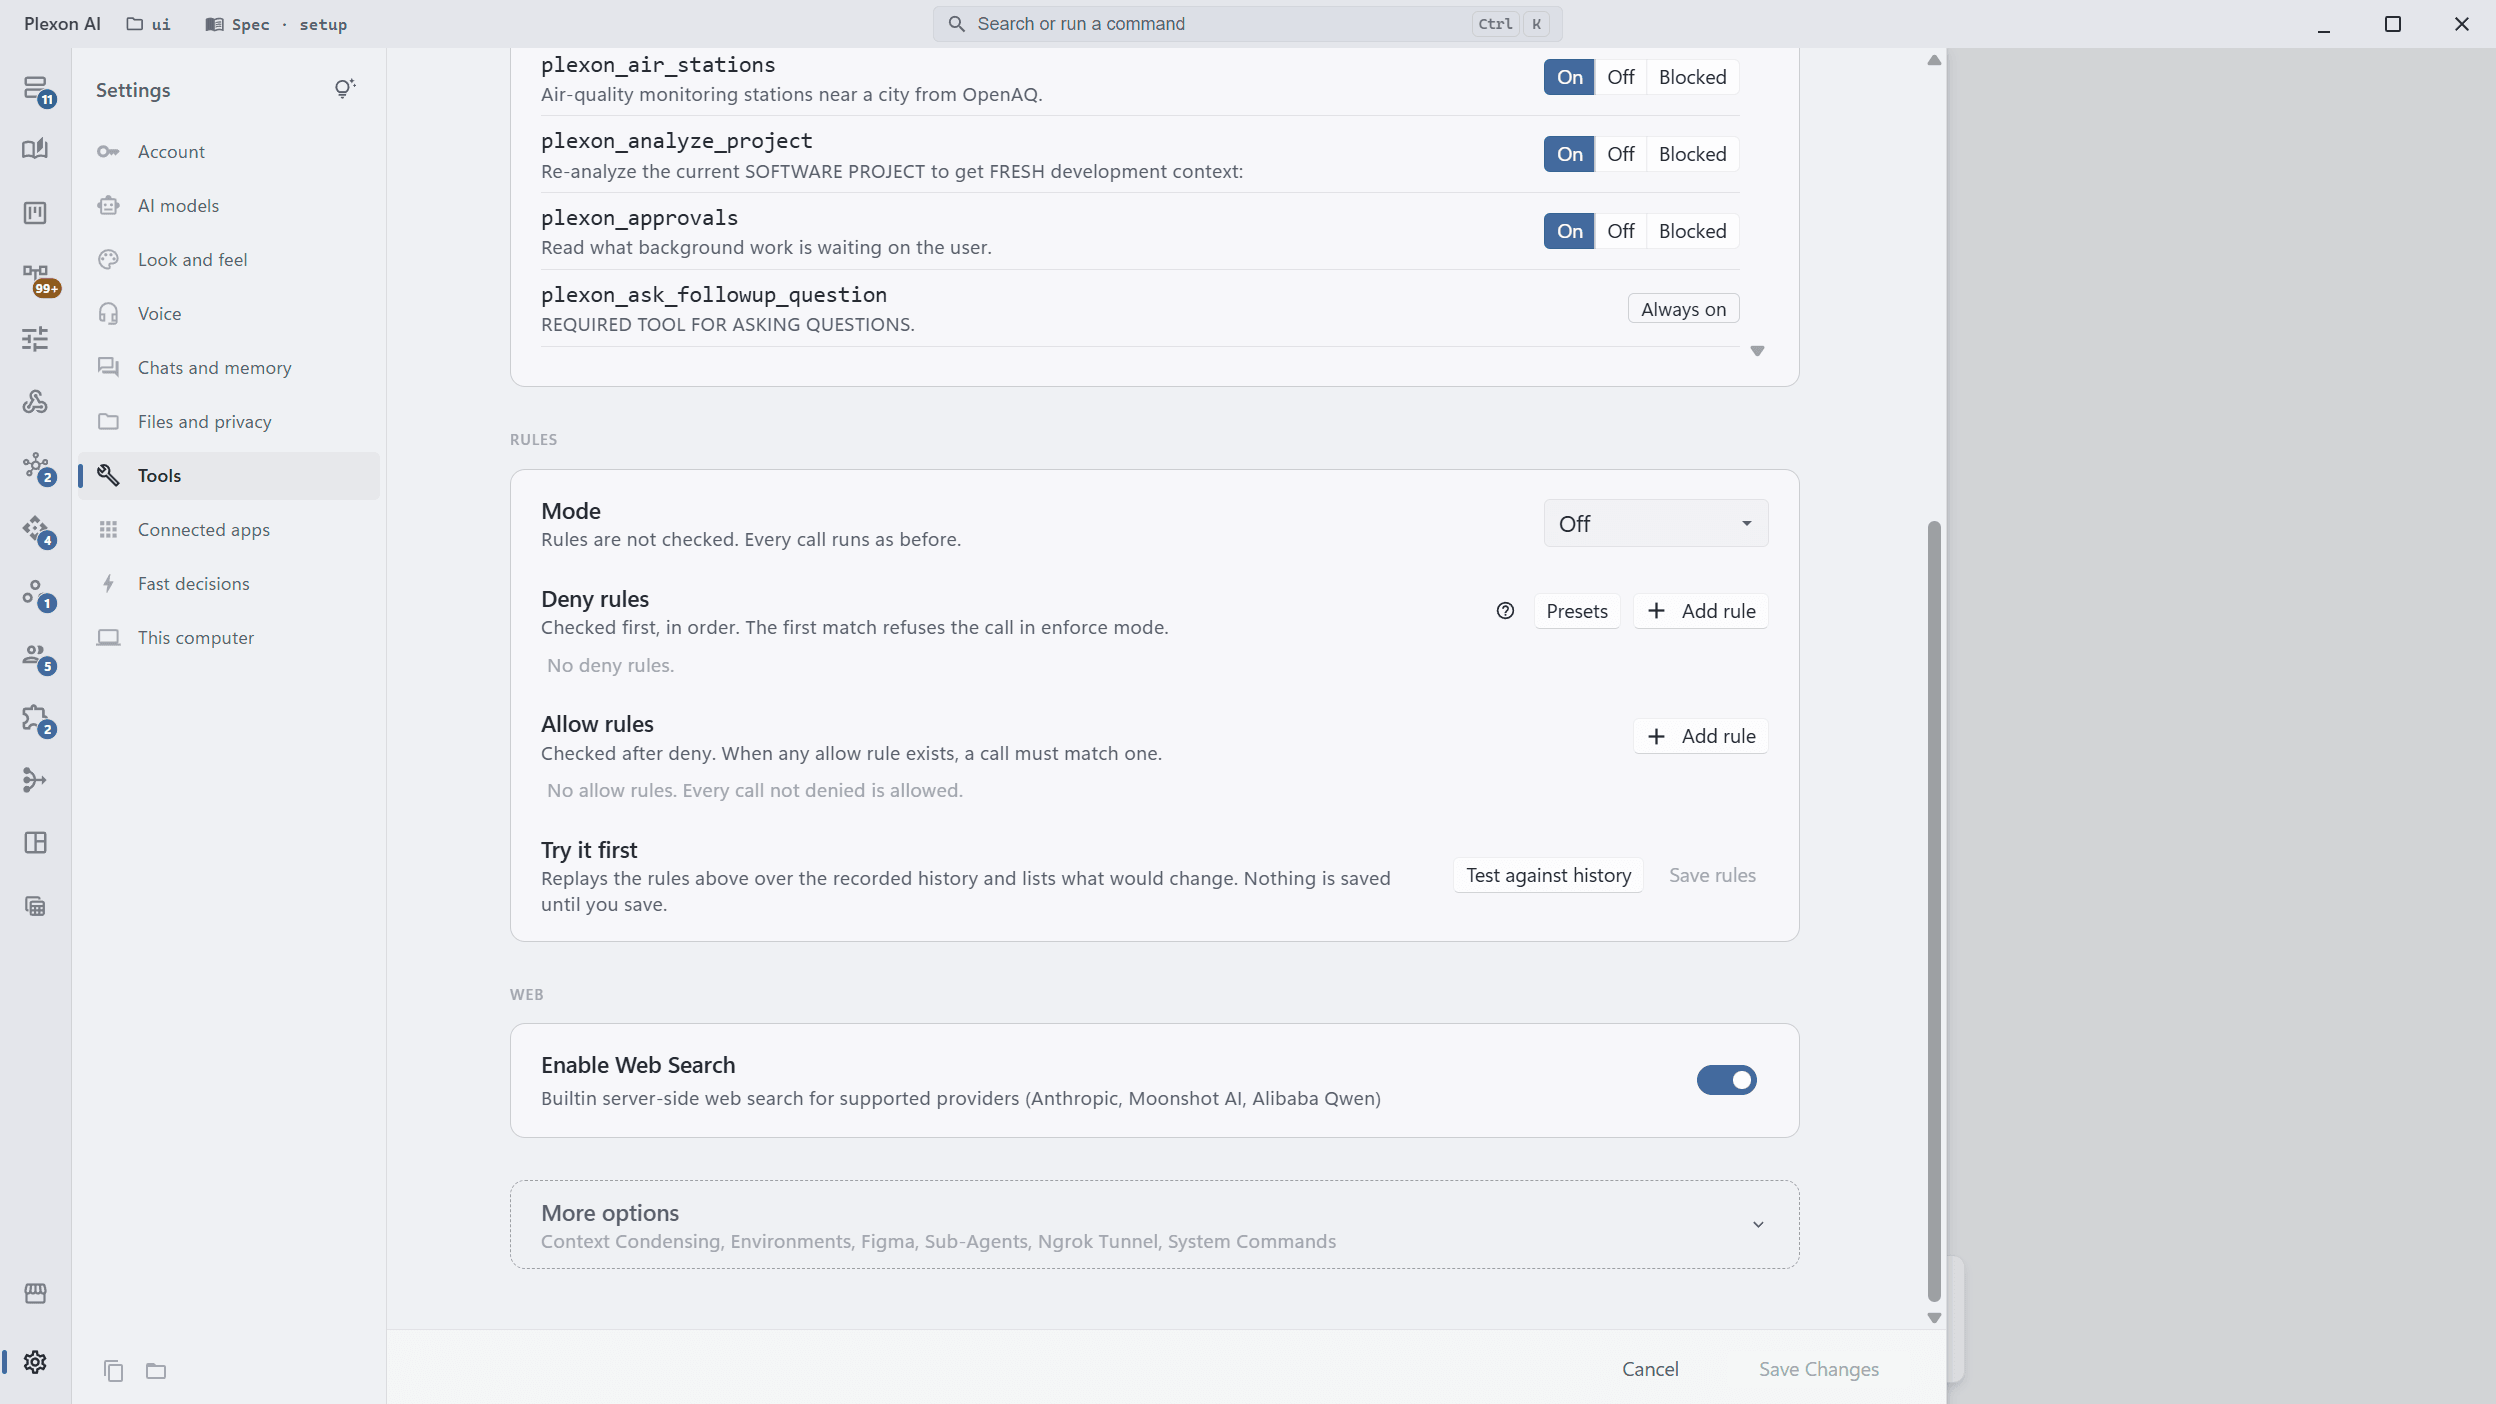Click Test against history button
2496x1404 pixels.
tap(1548, 875)
